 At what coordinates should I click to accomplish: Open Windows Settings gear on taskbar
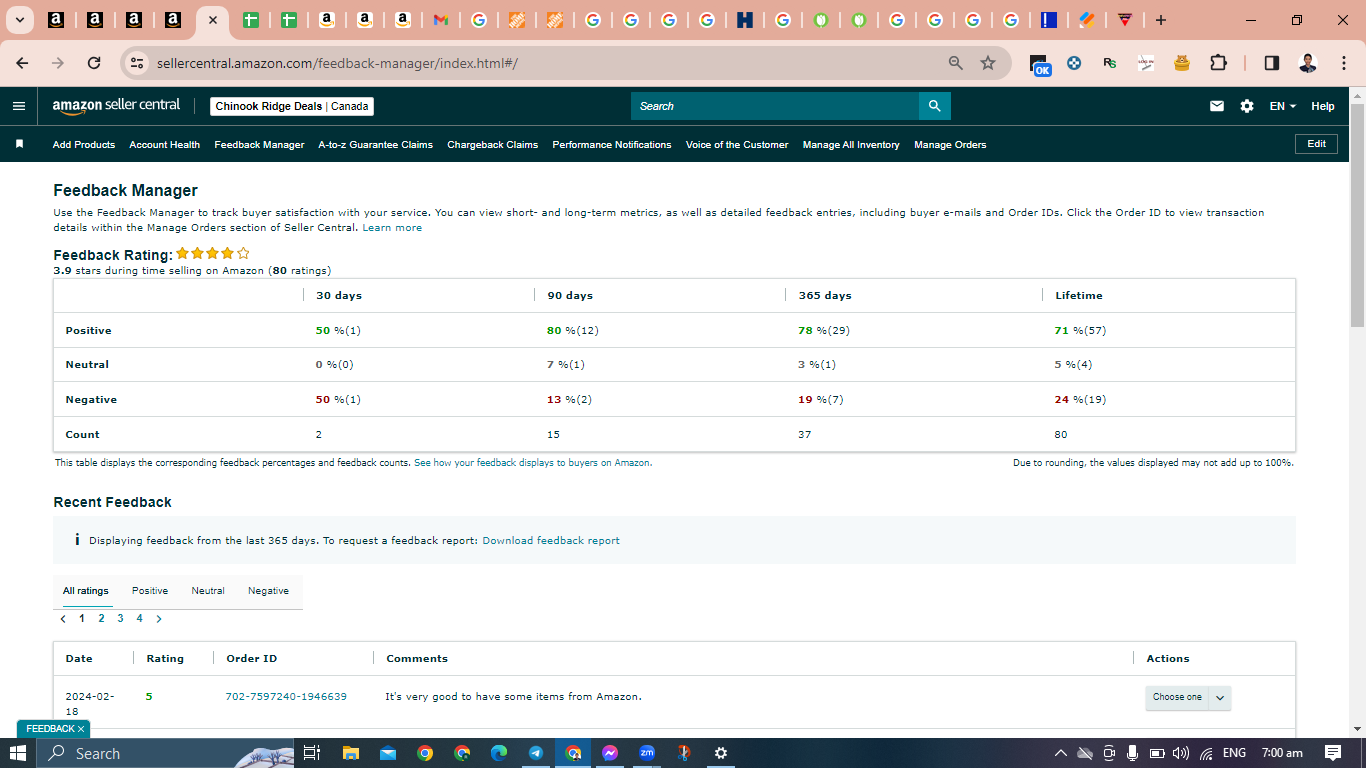[721, 753]
